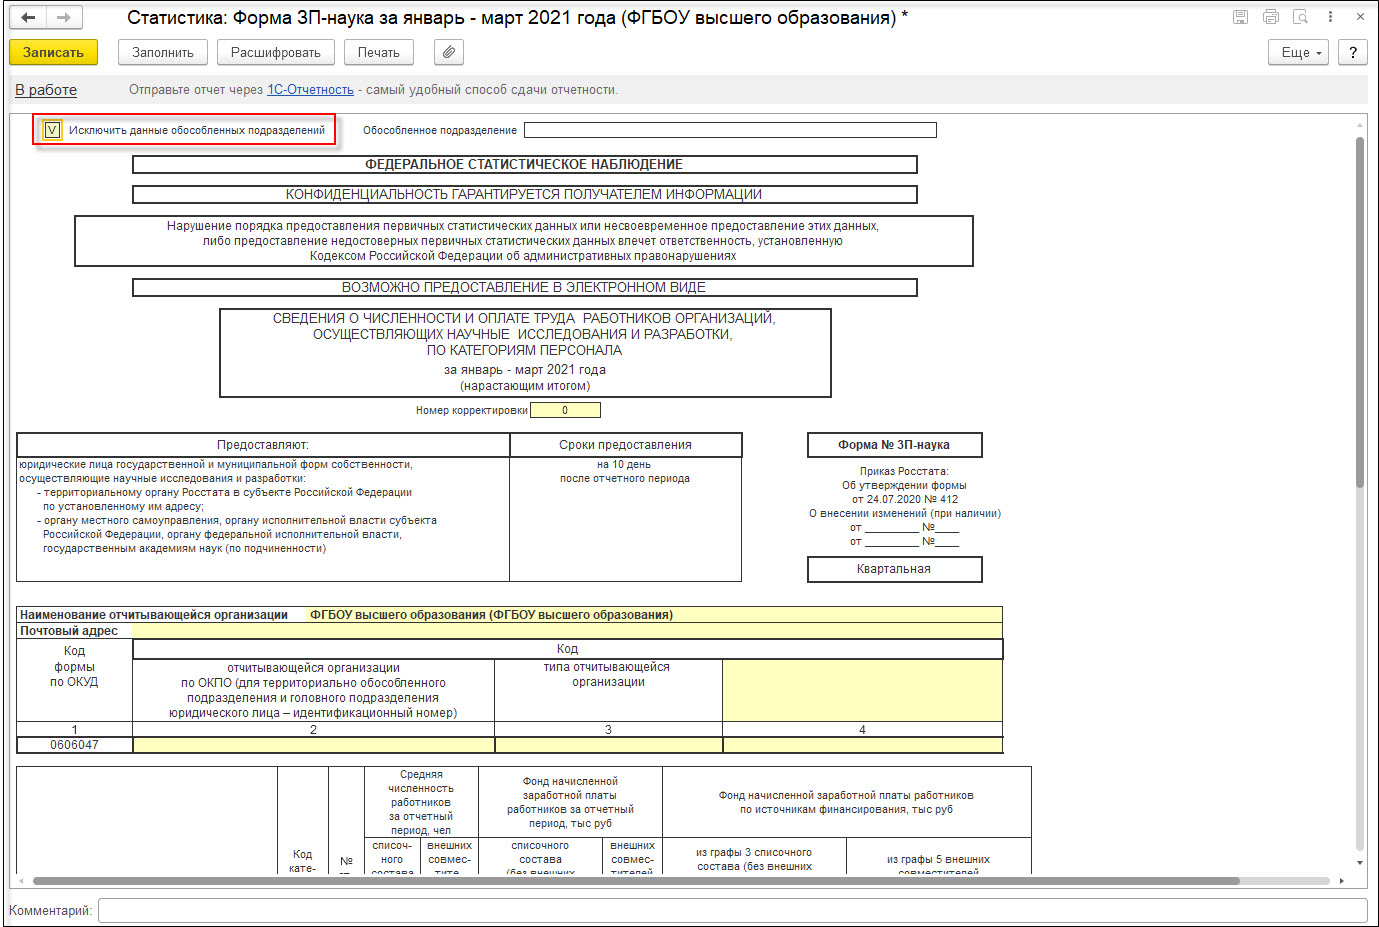Viewport: 1379px width, 927px height.
Task: Click the scroll-down arrow of vertical scrollbar
Action: tap(1360, 862)
